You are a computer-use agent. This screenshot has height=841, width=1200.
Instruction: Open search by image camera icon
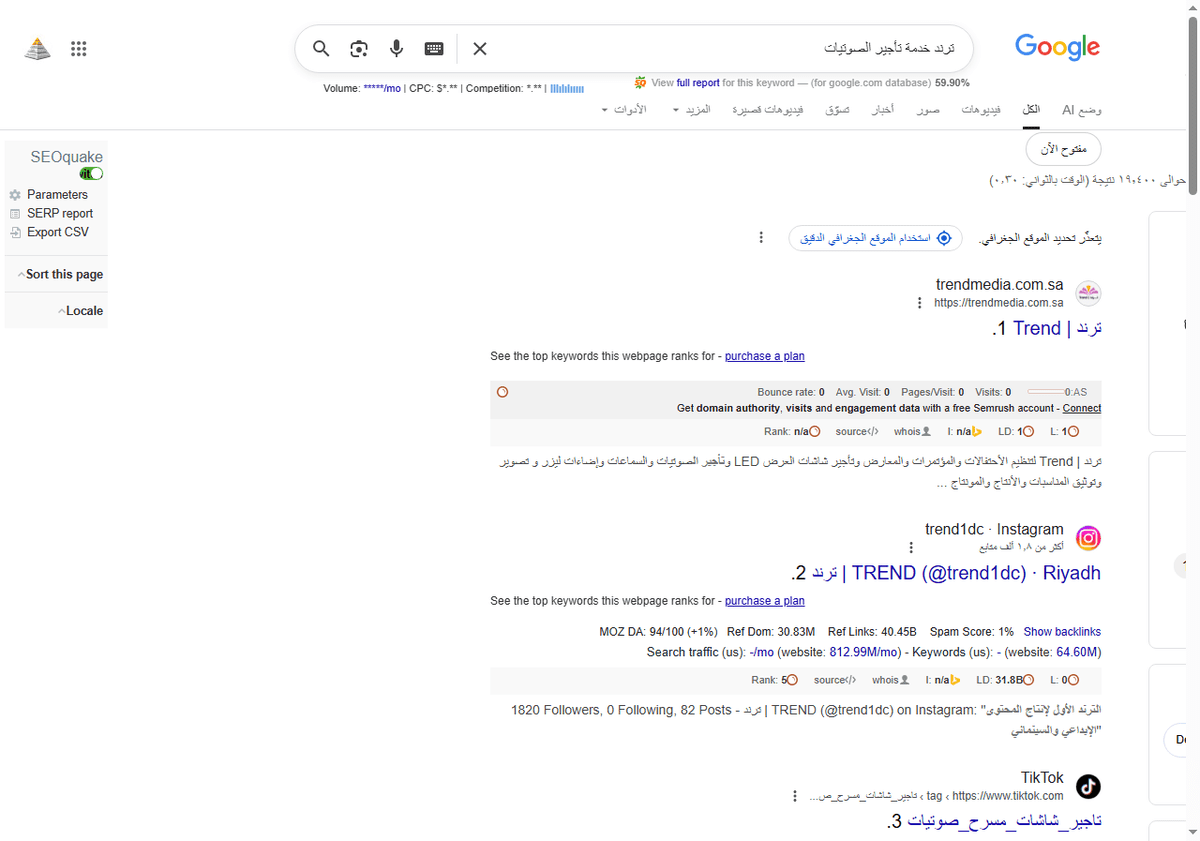pyautogui.click(x=359, y=49)
